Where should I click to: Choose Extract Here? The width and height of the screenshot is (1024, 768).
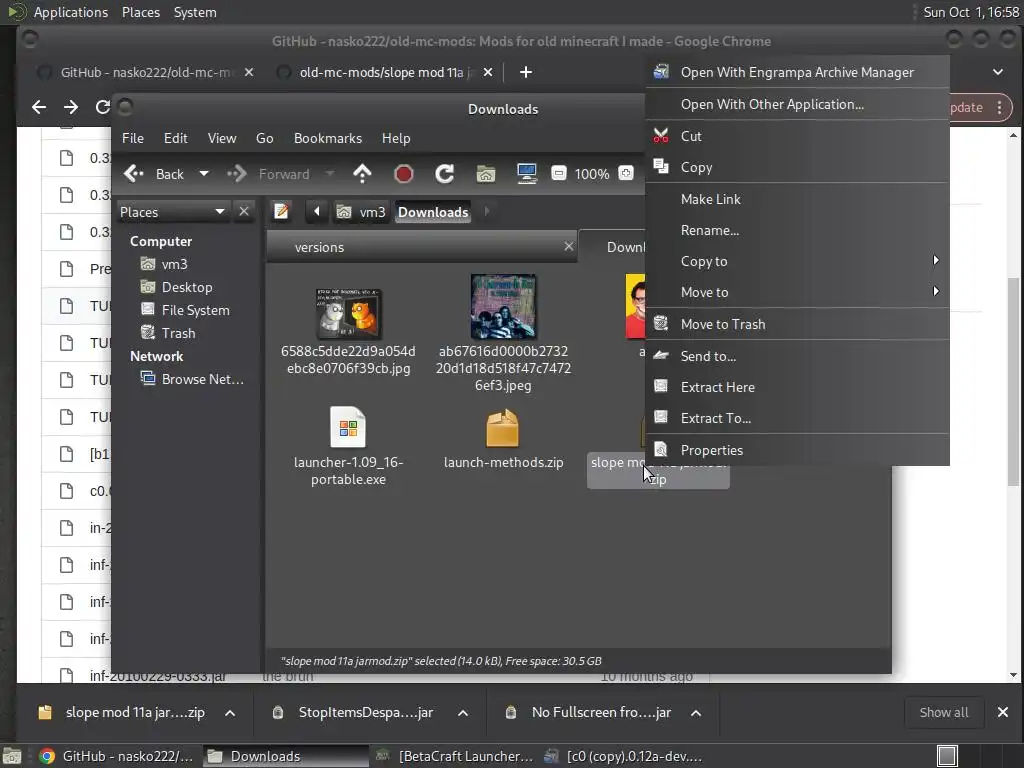pyautogui.click(x=797, y=387)
